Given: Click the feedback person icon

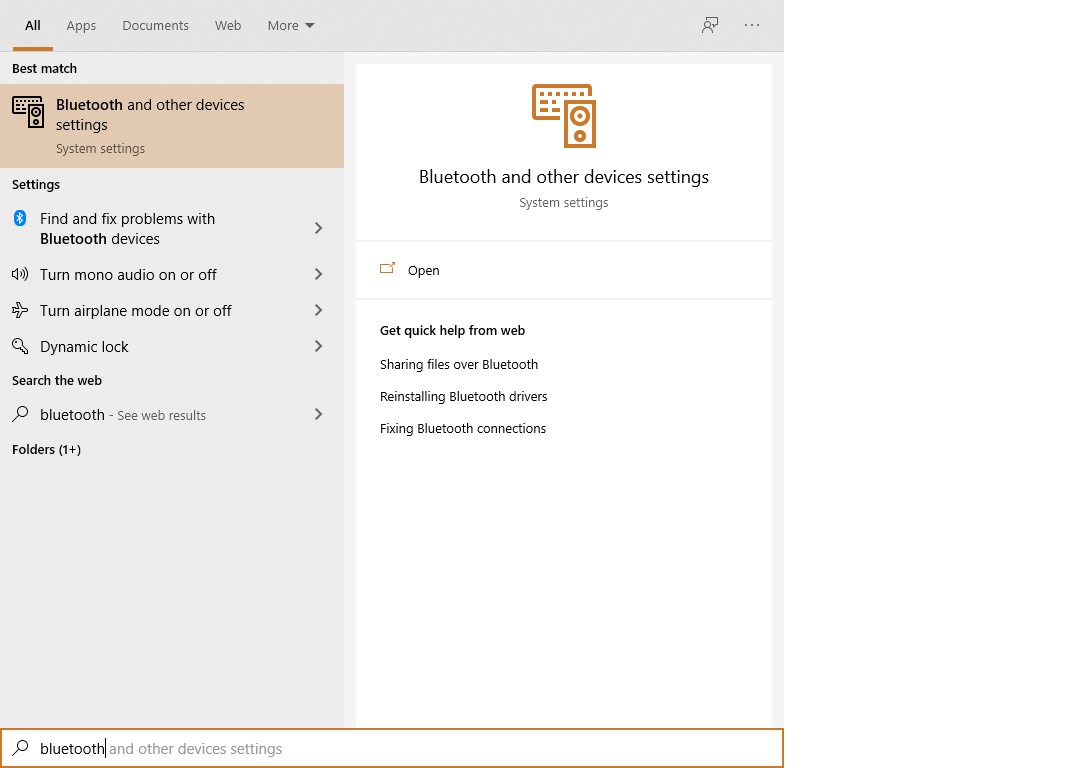Looking at the screenshot, I should point(710,25).
